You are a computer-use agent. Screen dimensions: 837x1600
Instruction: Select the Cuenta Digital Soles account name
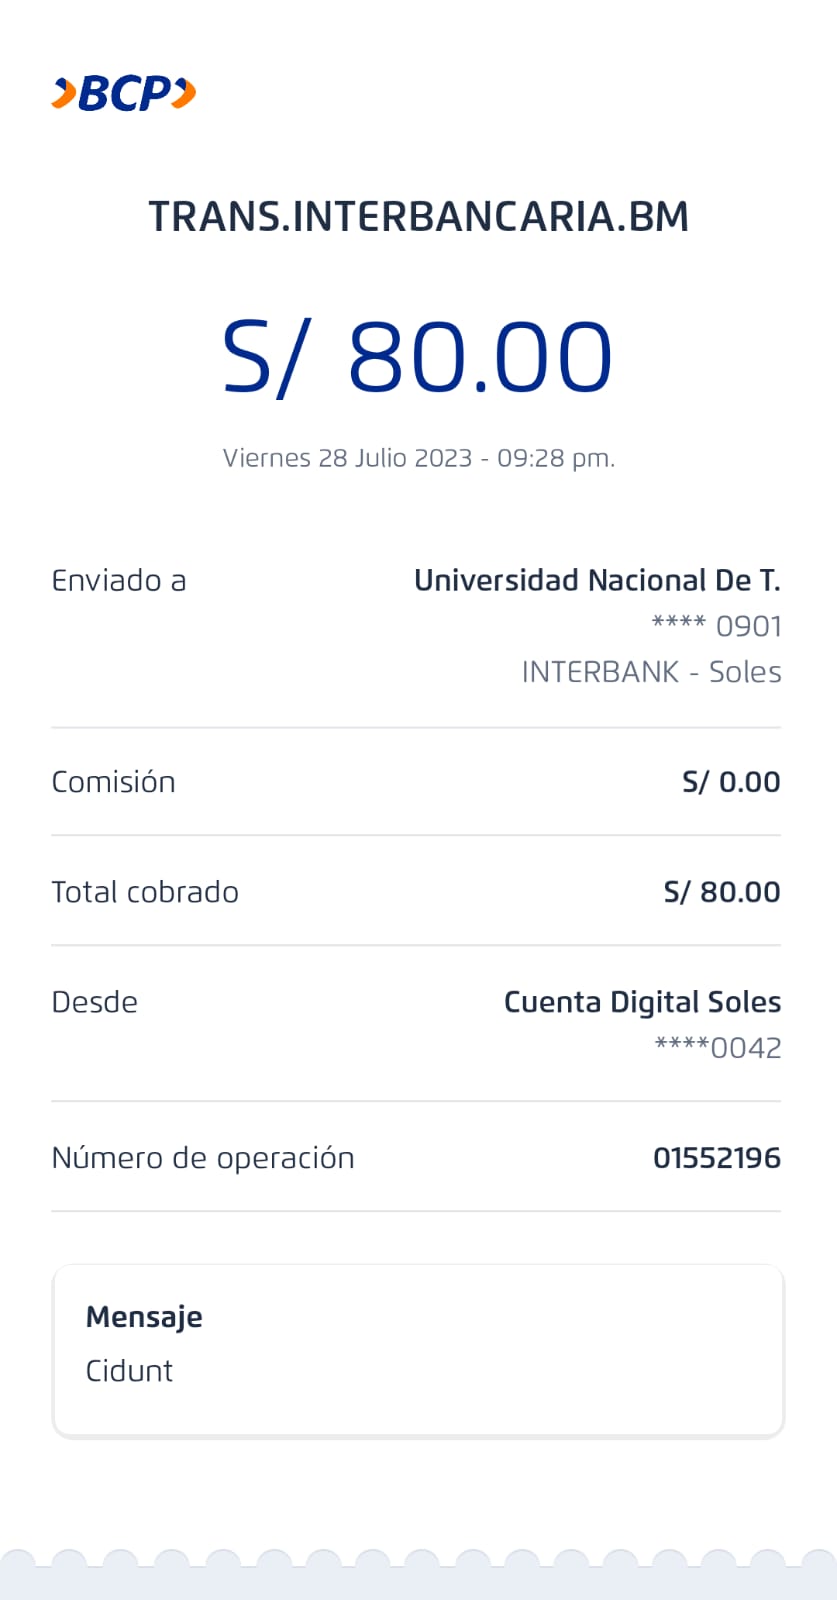click(x=642, y=1002)
